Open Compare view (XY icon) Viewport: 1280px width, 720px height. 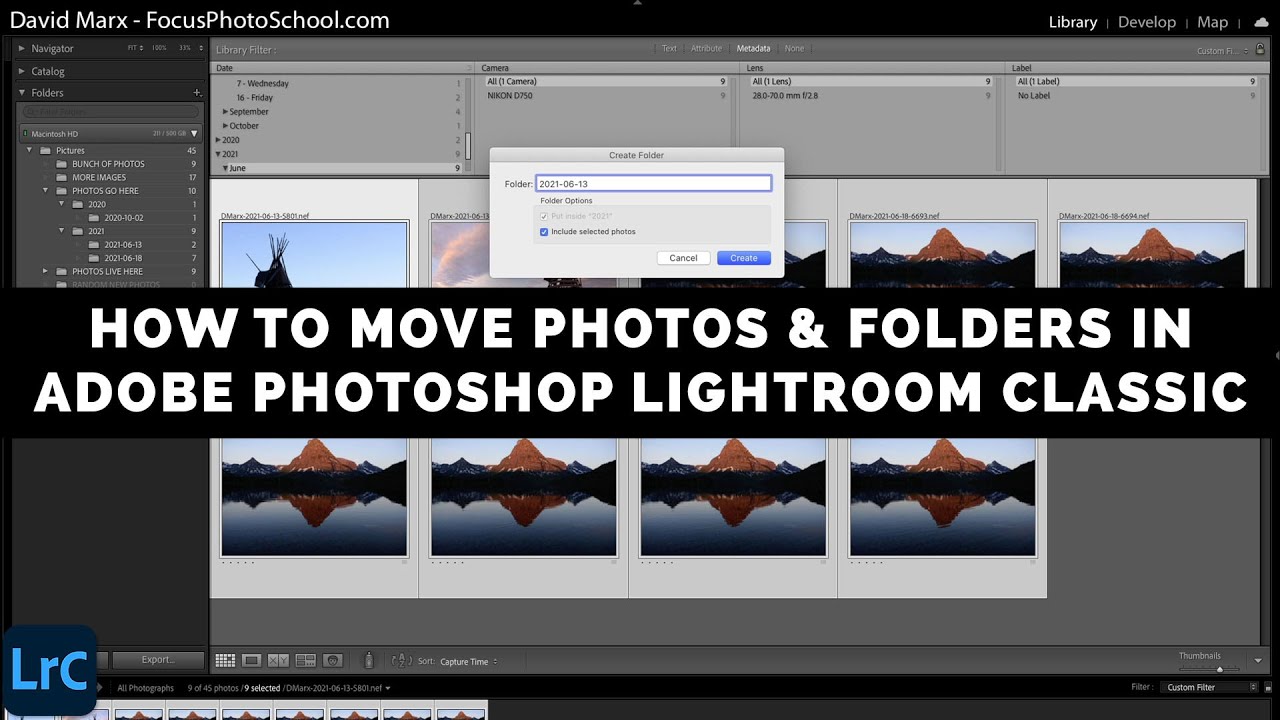tap(278, 660)
